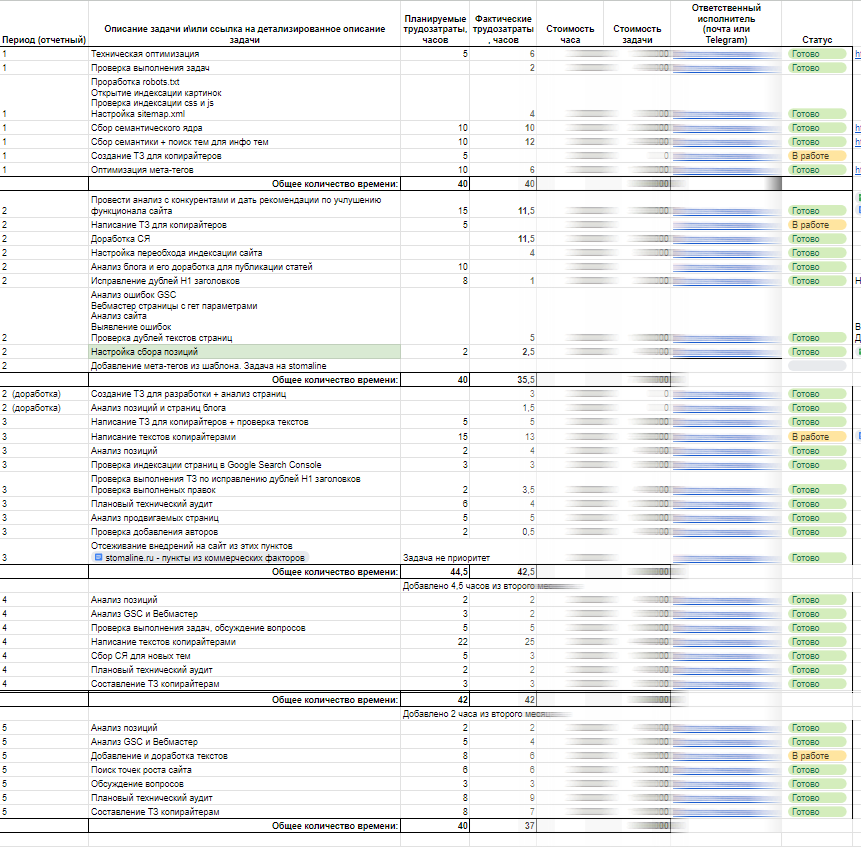Screen dimensions: 861x847
Task: Select the Стоимость часа header cell
Action: 570,24
